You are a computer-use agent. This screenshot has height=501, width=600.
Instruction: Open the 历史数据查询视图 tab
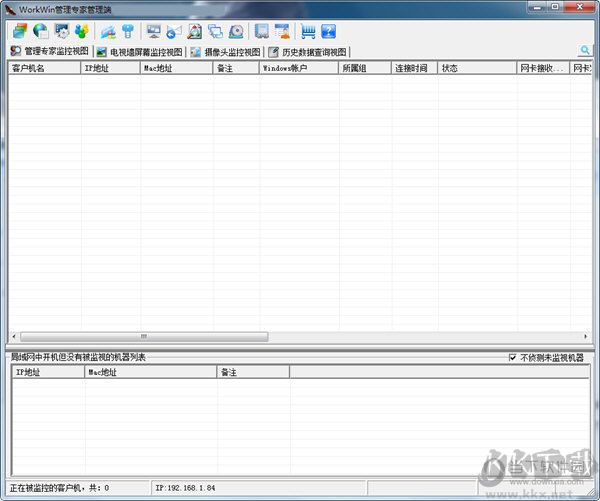308,52
